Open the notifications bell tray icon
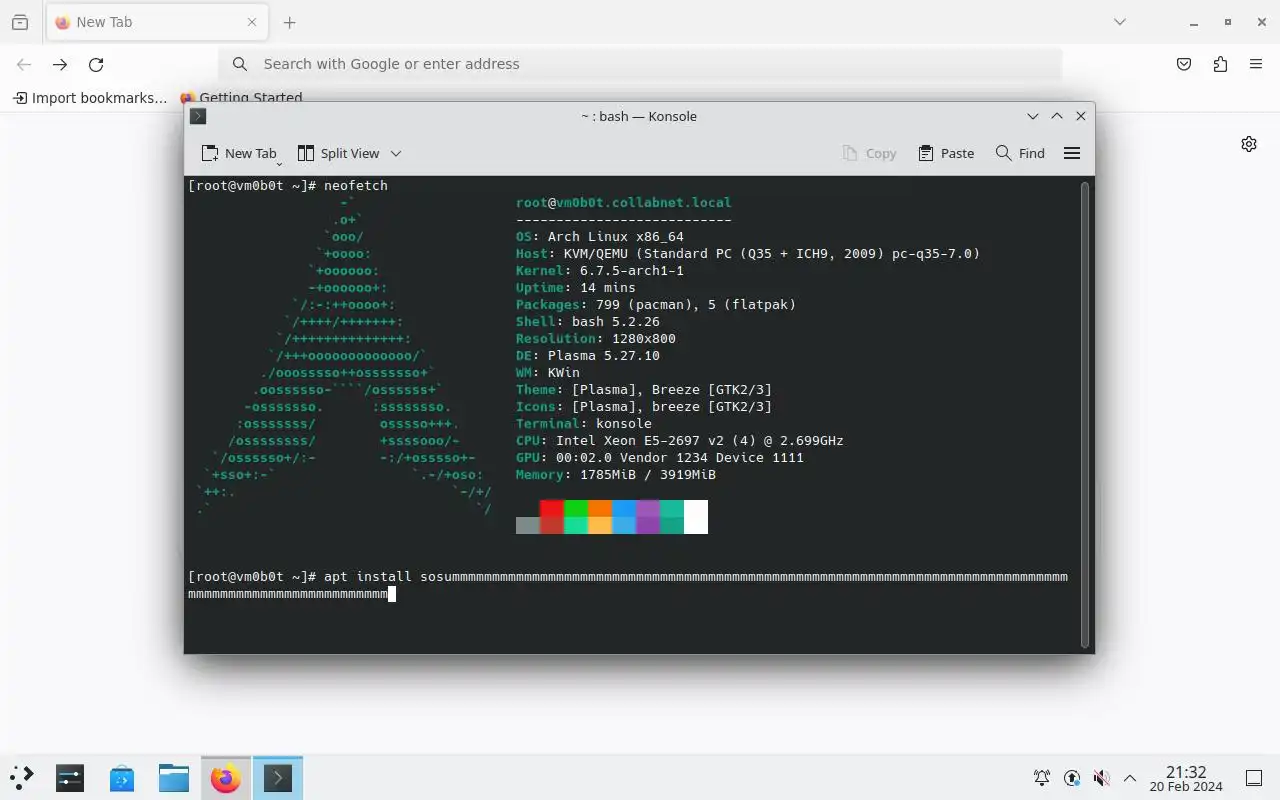Screen dimensions: 1280x800 pyautogui.click(x=1042, y=778)
